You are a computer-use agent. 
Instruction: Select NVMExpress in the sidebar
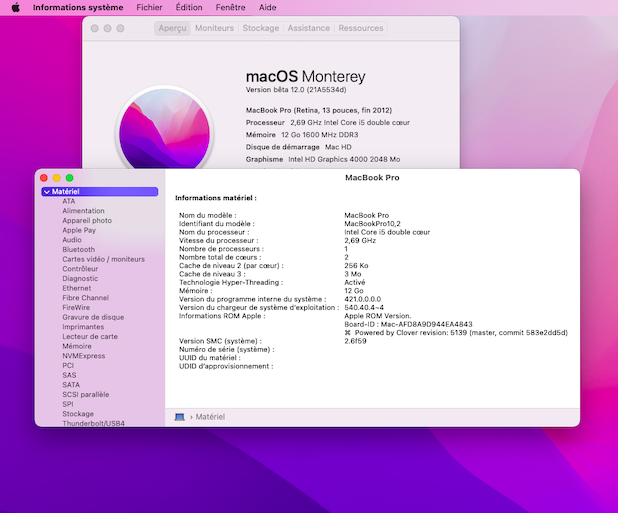84,356
